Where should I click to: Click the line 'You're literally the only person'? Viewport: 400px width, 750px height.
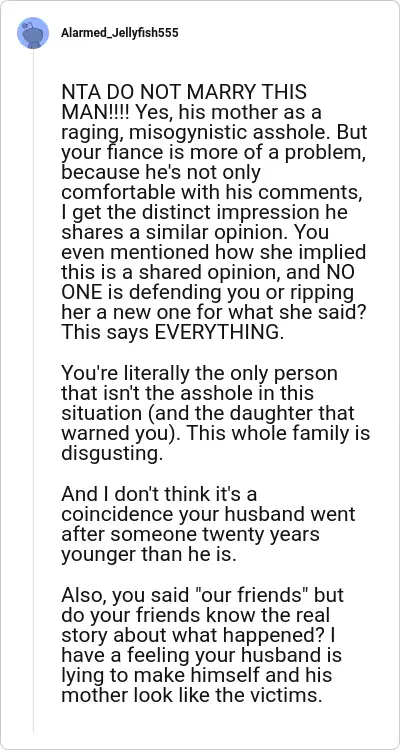point(200,373)
